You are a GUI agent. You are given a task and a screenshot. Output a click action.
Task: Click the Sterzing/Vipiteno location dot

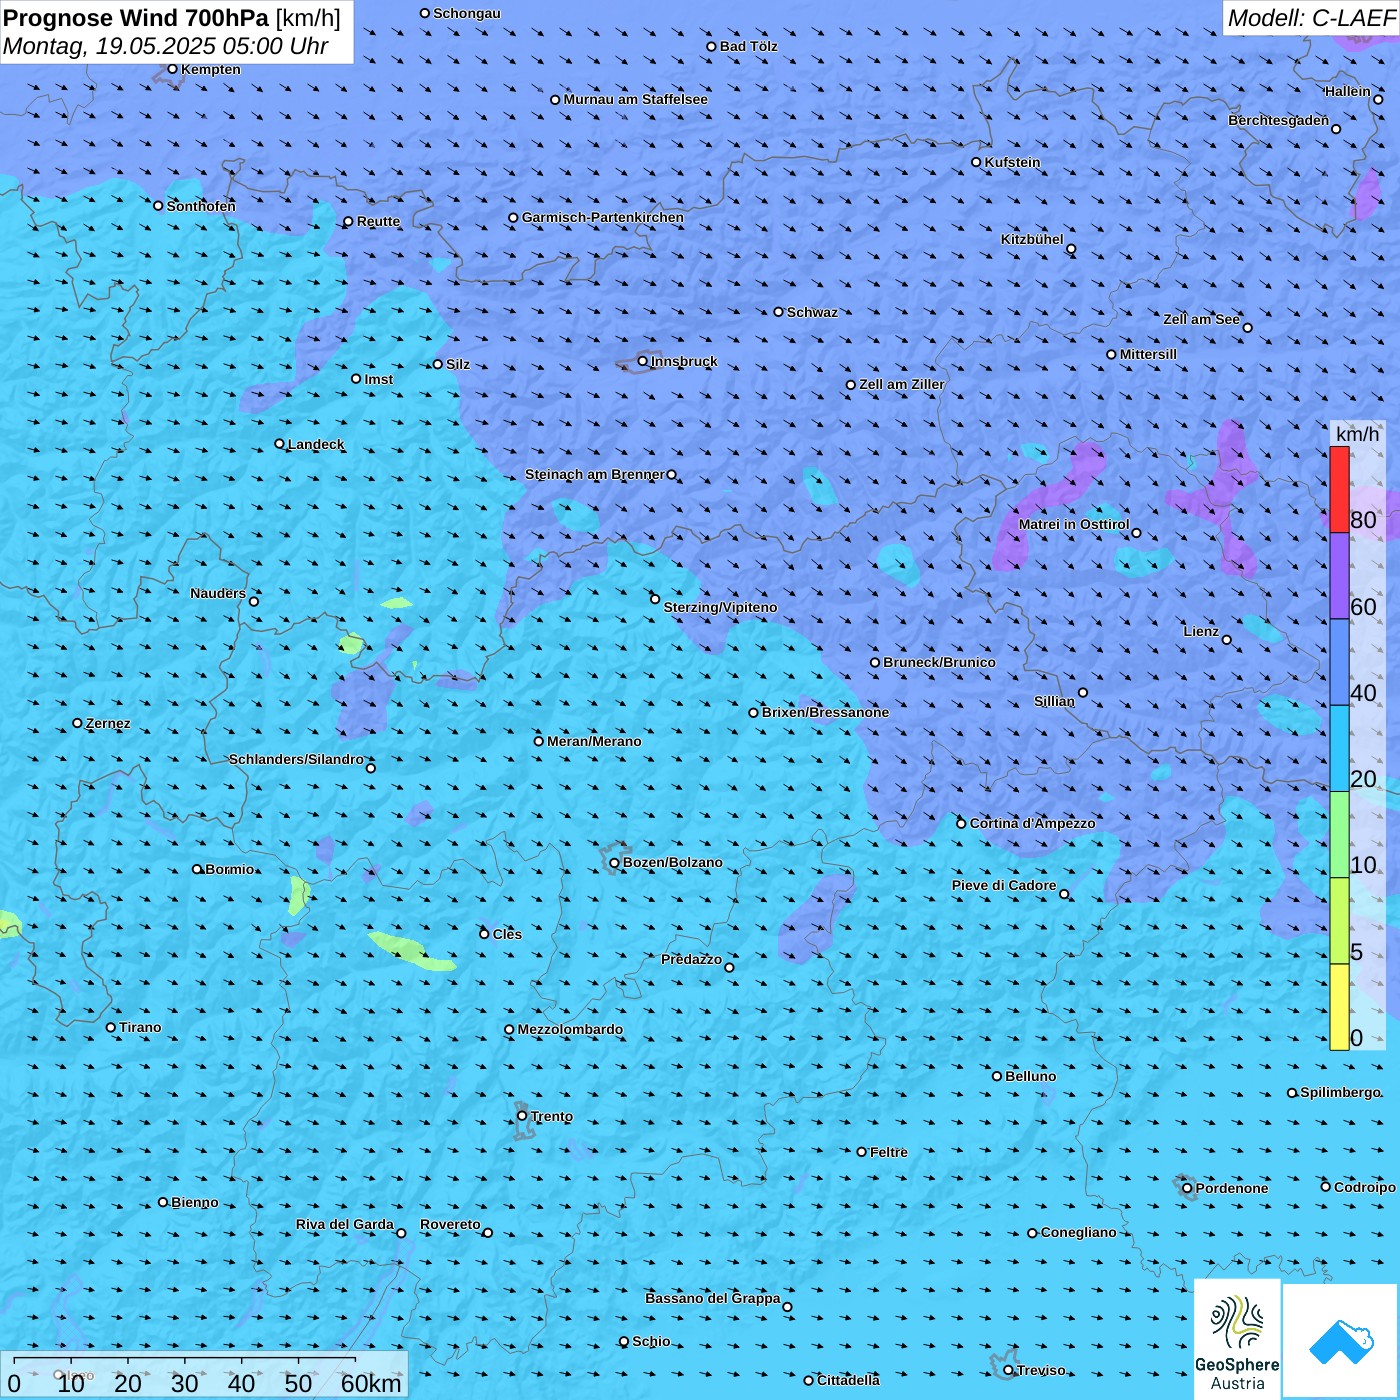tap(655, 599)
